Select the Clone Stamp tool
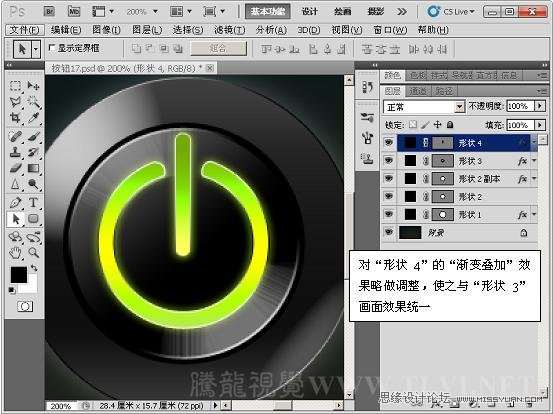 (x=15, y=152)
